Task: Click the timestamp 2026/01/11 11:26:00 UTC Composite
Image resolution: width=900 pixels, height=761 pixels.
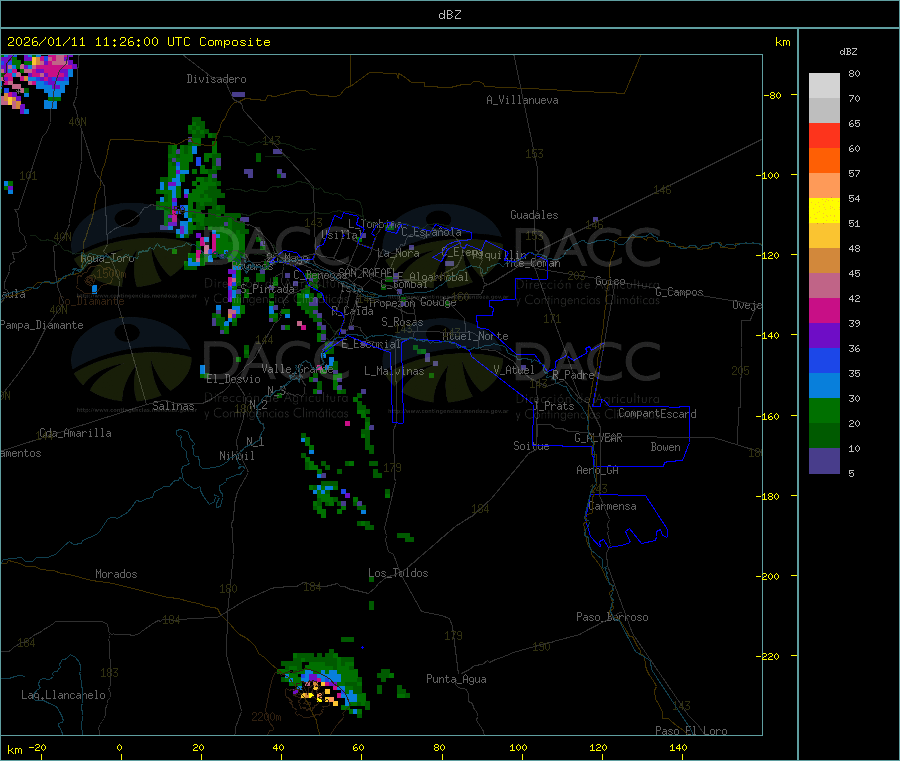Action: click(138, 42)
